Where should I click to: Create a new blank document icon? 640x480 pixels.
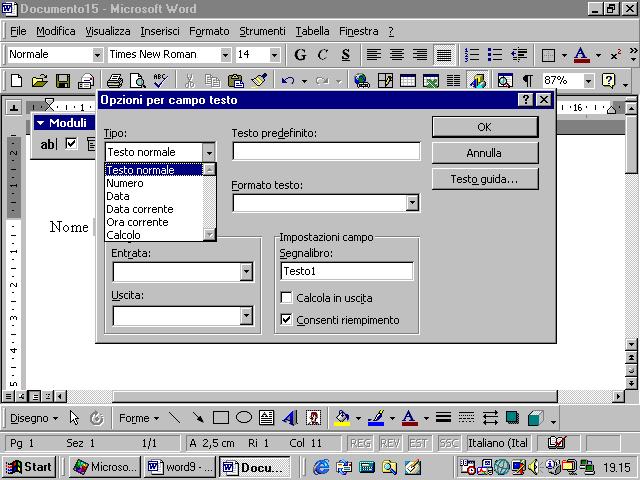pyautogui.click(x=16, y=81)
